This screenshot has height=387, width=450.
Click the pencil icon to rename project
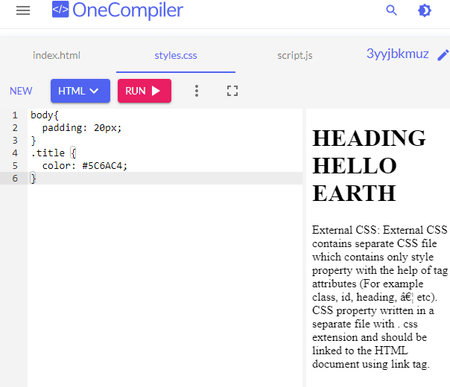click(x=443, y=55)
